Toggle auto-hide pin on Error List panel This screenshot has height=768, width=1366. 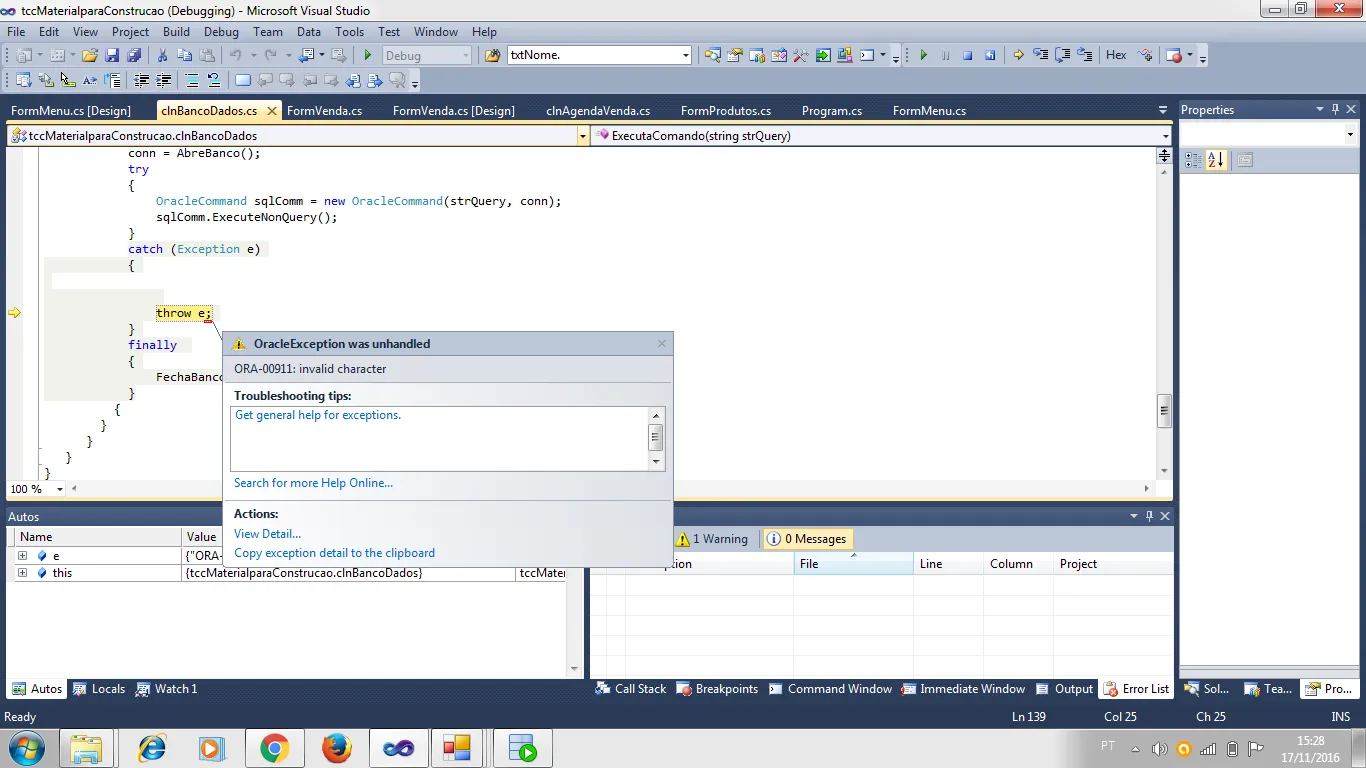[1149, 516]
